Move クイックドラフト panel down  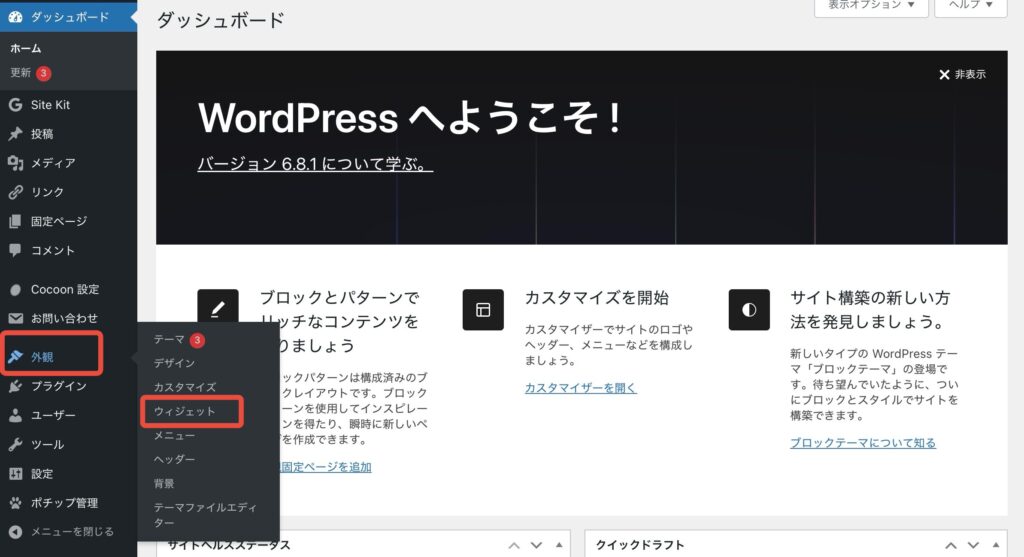tap(973, 545)
